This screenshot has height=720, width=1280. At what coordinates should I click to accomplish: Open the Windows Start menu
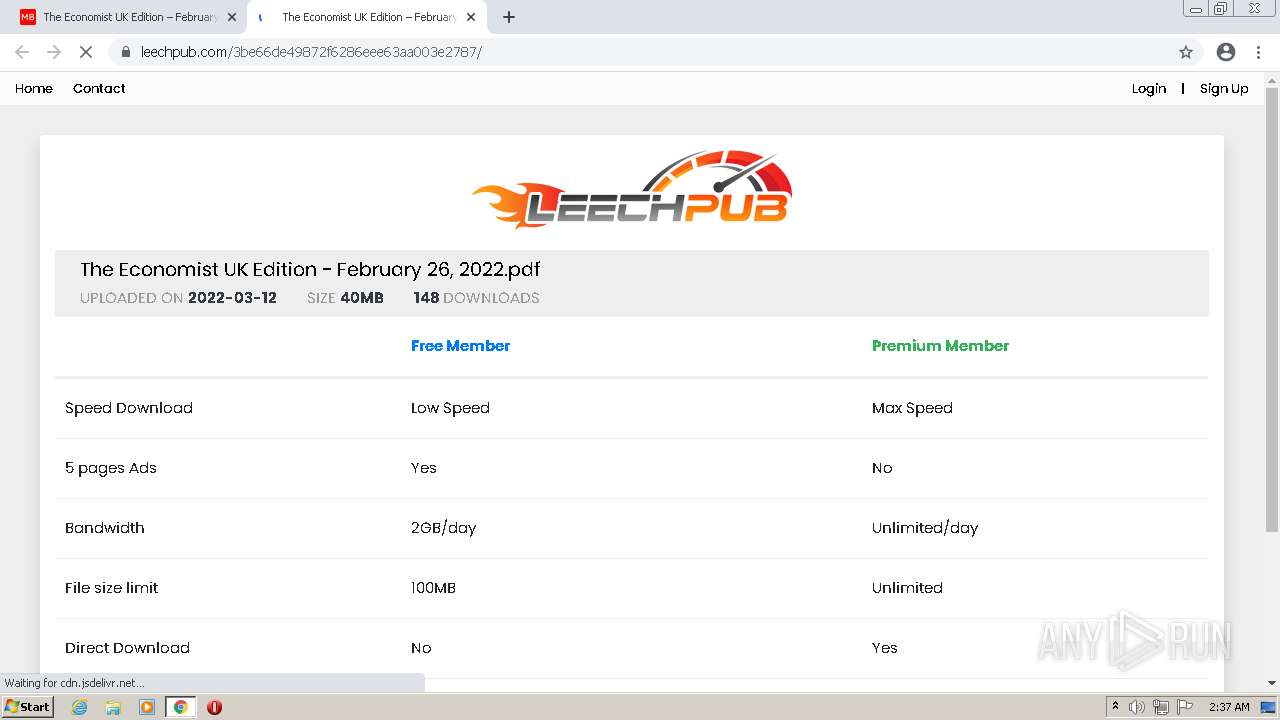(x=27, y=707)
